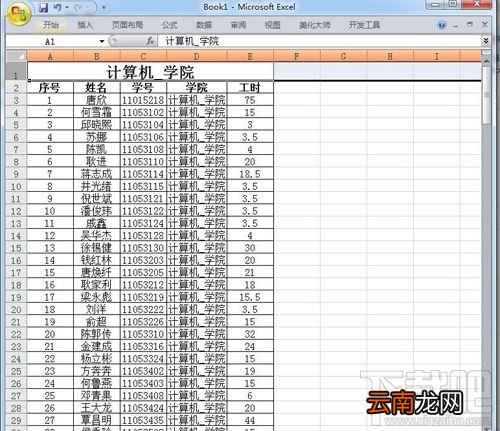
Task: Open the 开始 ribbon tab
Action: (x=51, y=25)
